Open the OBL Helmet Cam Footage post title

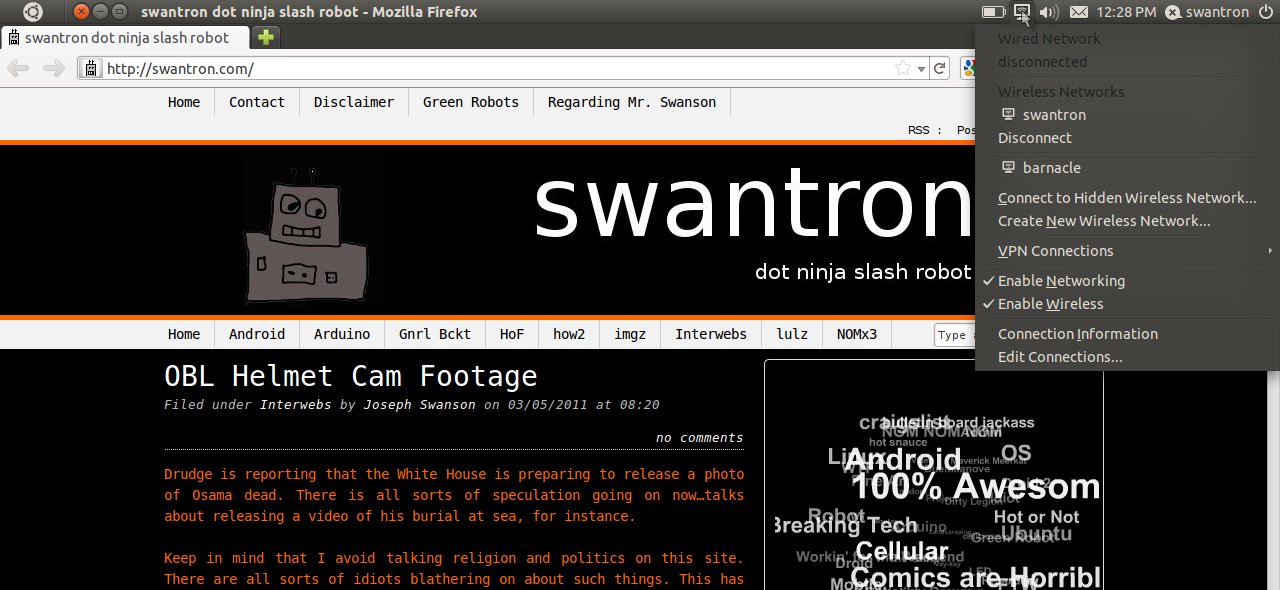click(350, 376)
